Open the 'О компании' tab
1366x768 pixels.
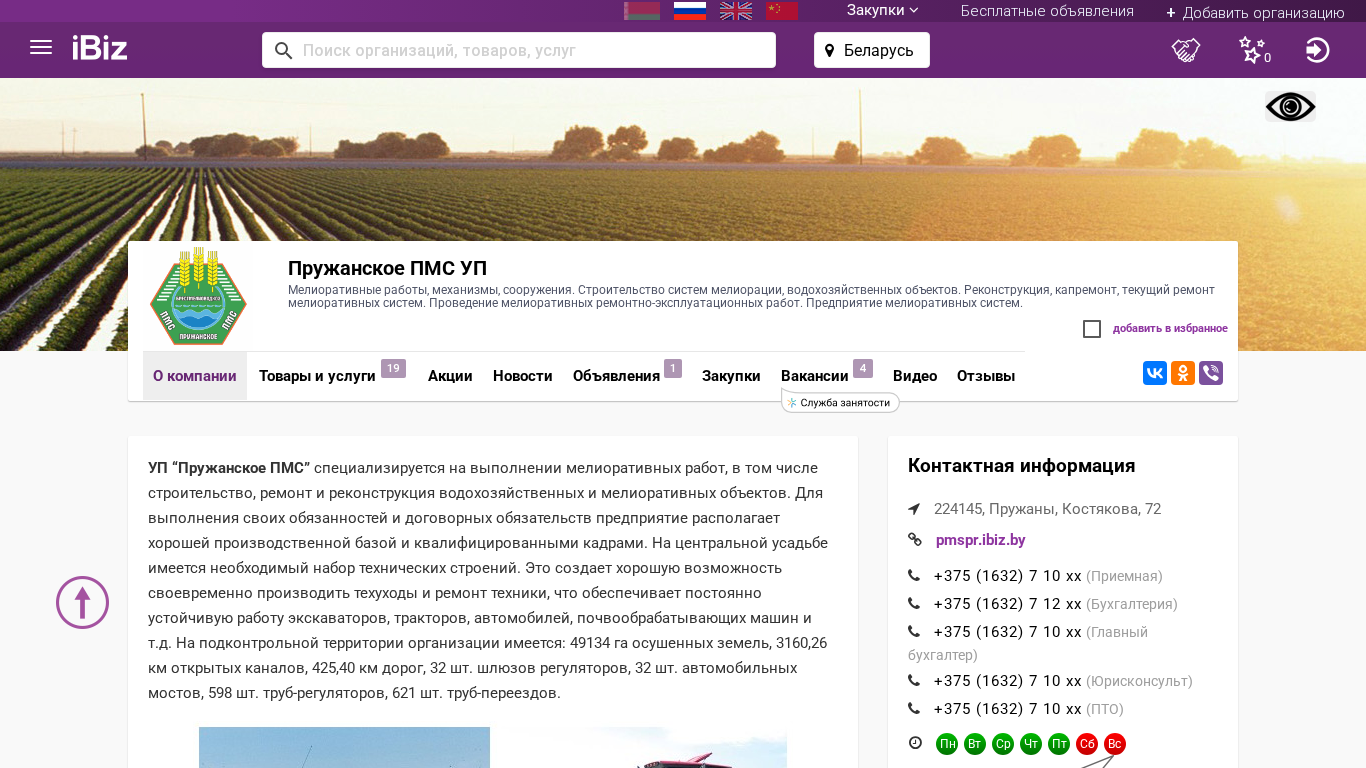(x=195, y=376)
